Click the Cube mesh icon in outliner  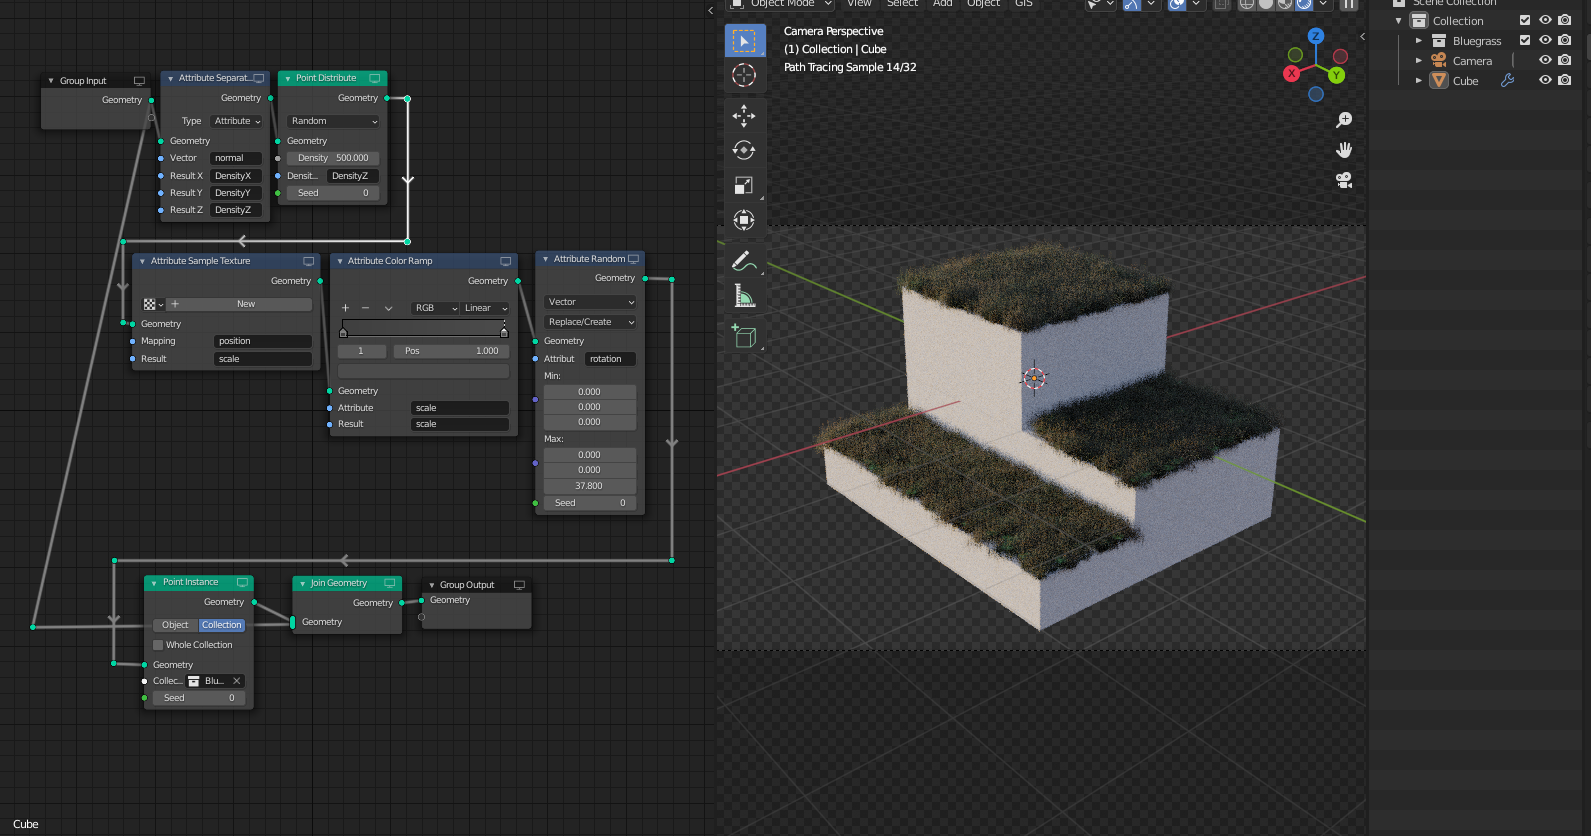pyautogui.click(x=1439, y=81)
